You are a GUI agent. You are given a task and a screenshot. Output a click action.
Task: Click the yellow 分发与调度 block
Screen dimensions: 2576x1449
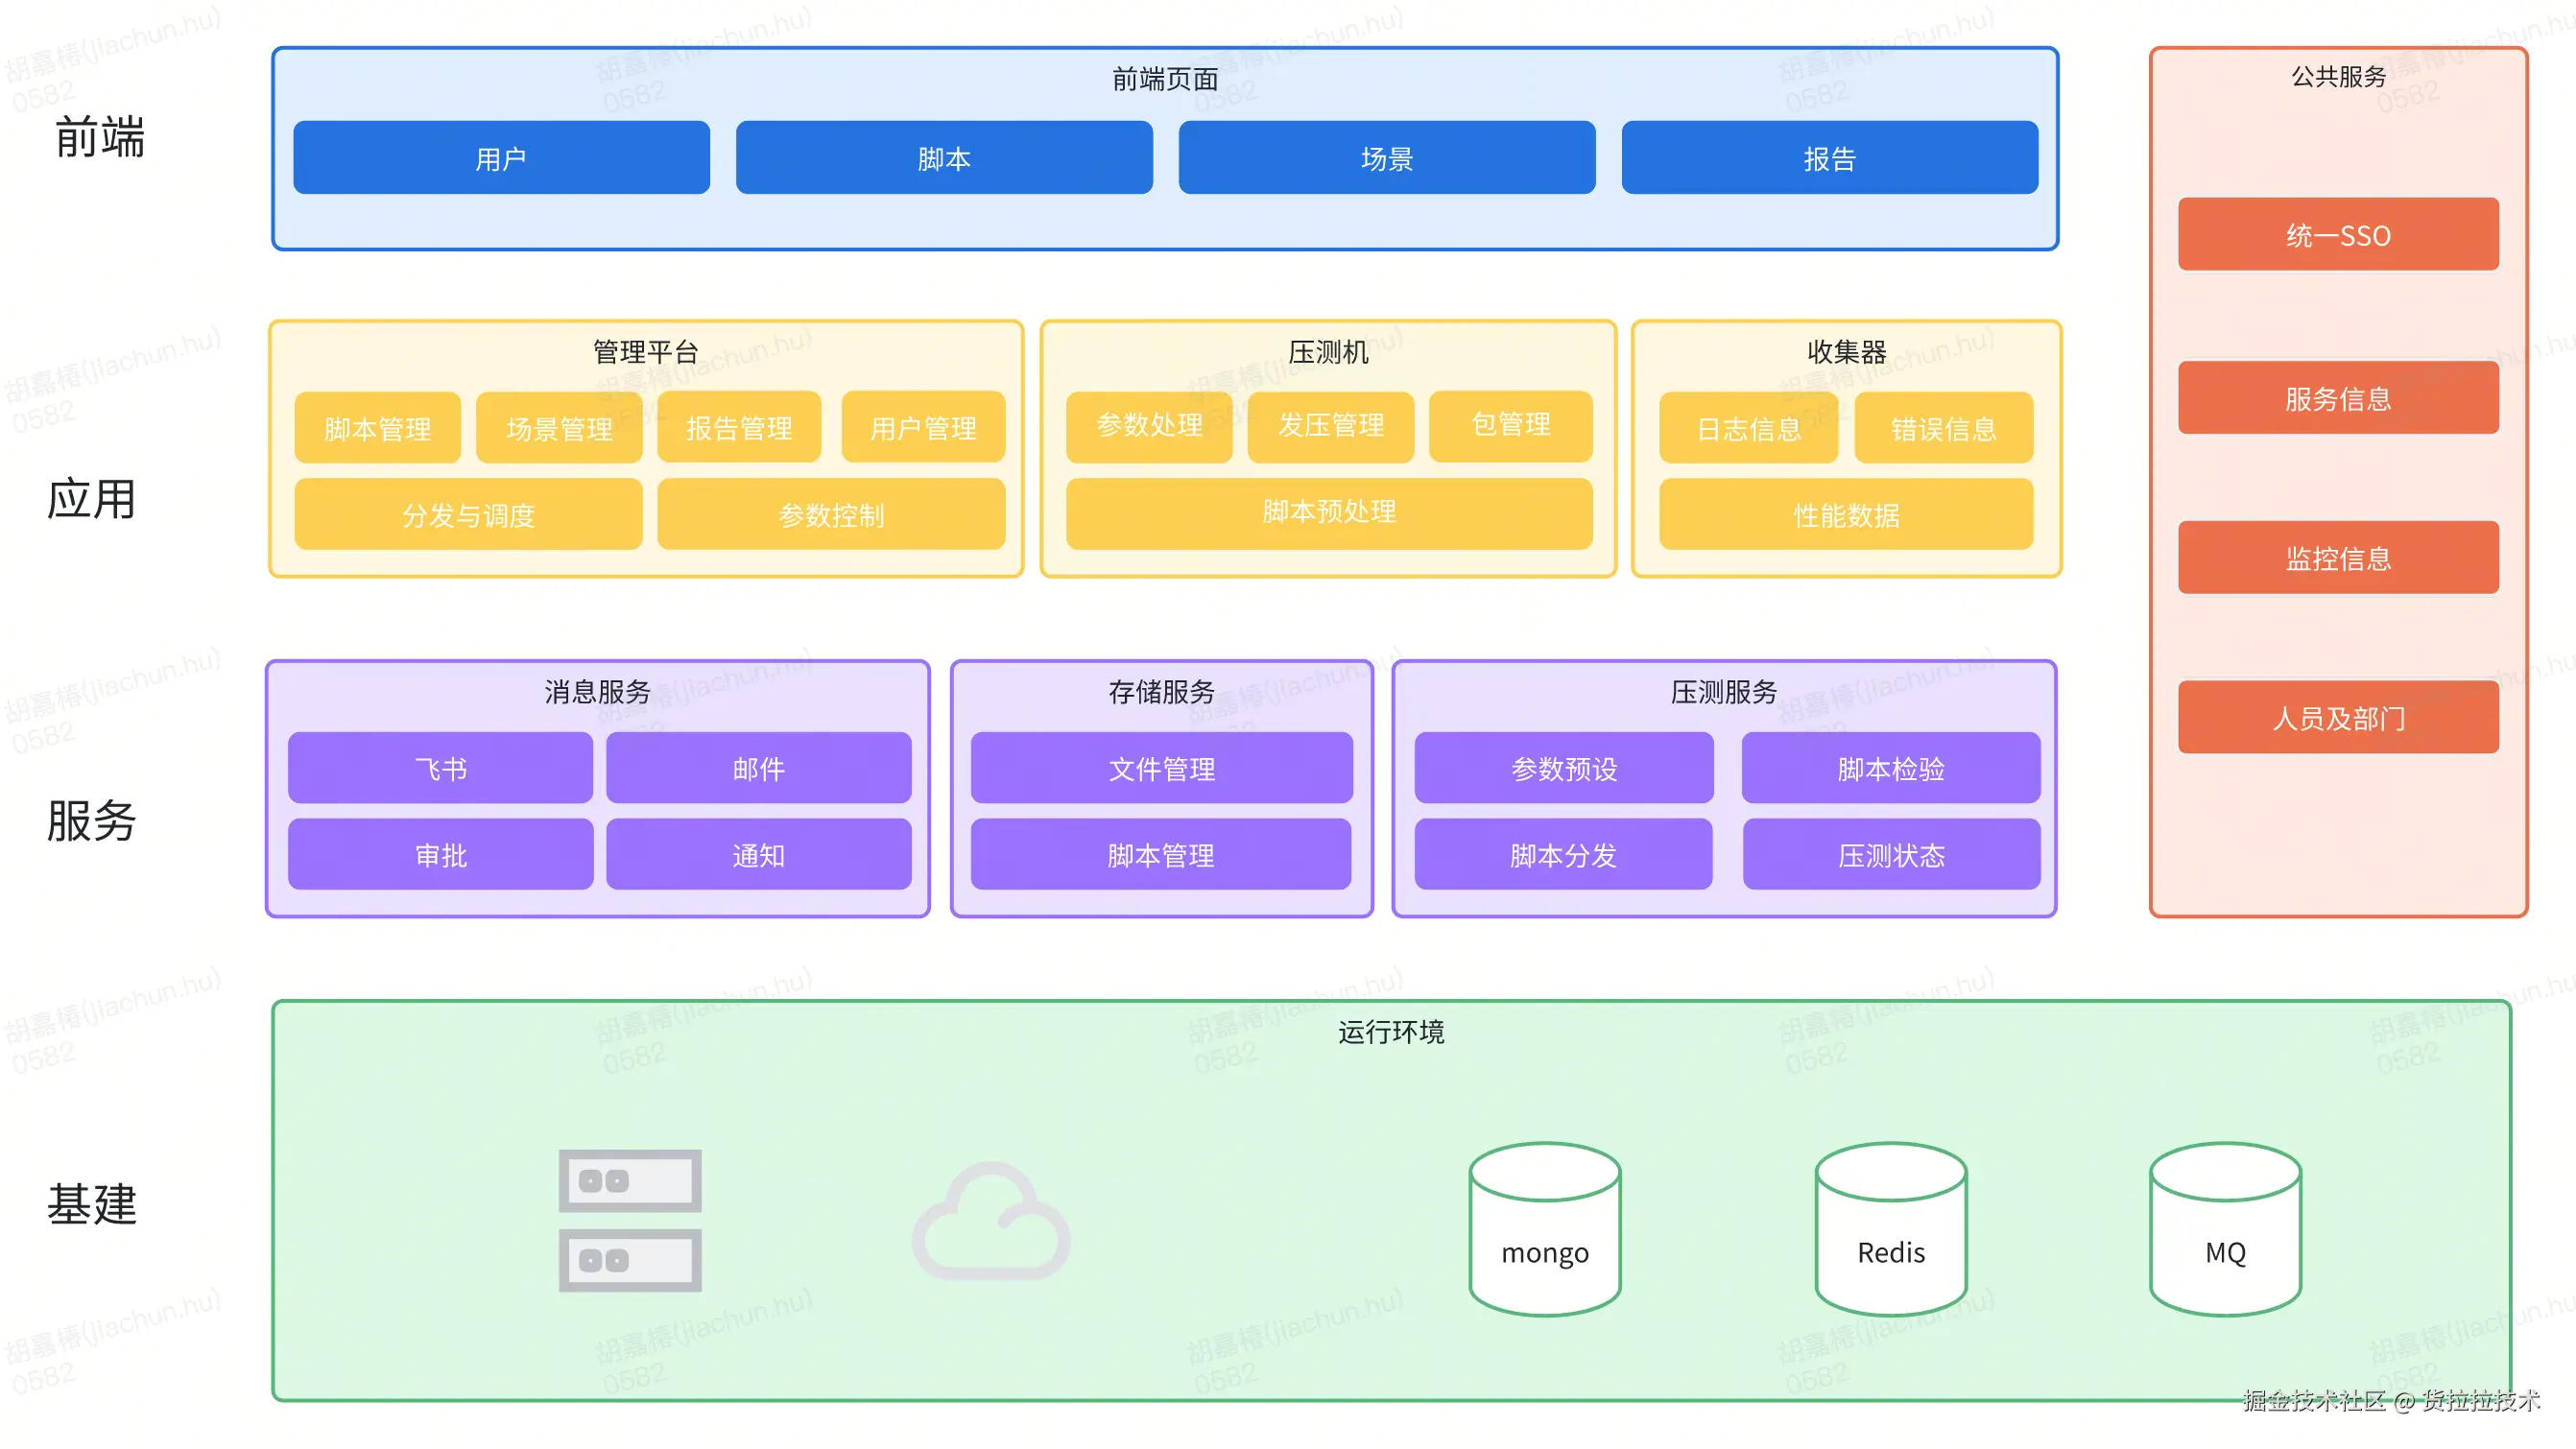(468, 514)
